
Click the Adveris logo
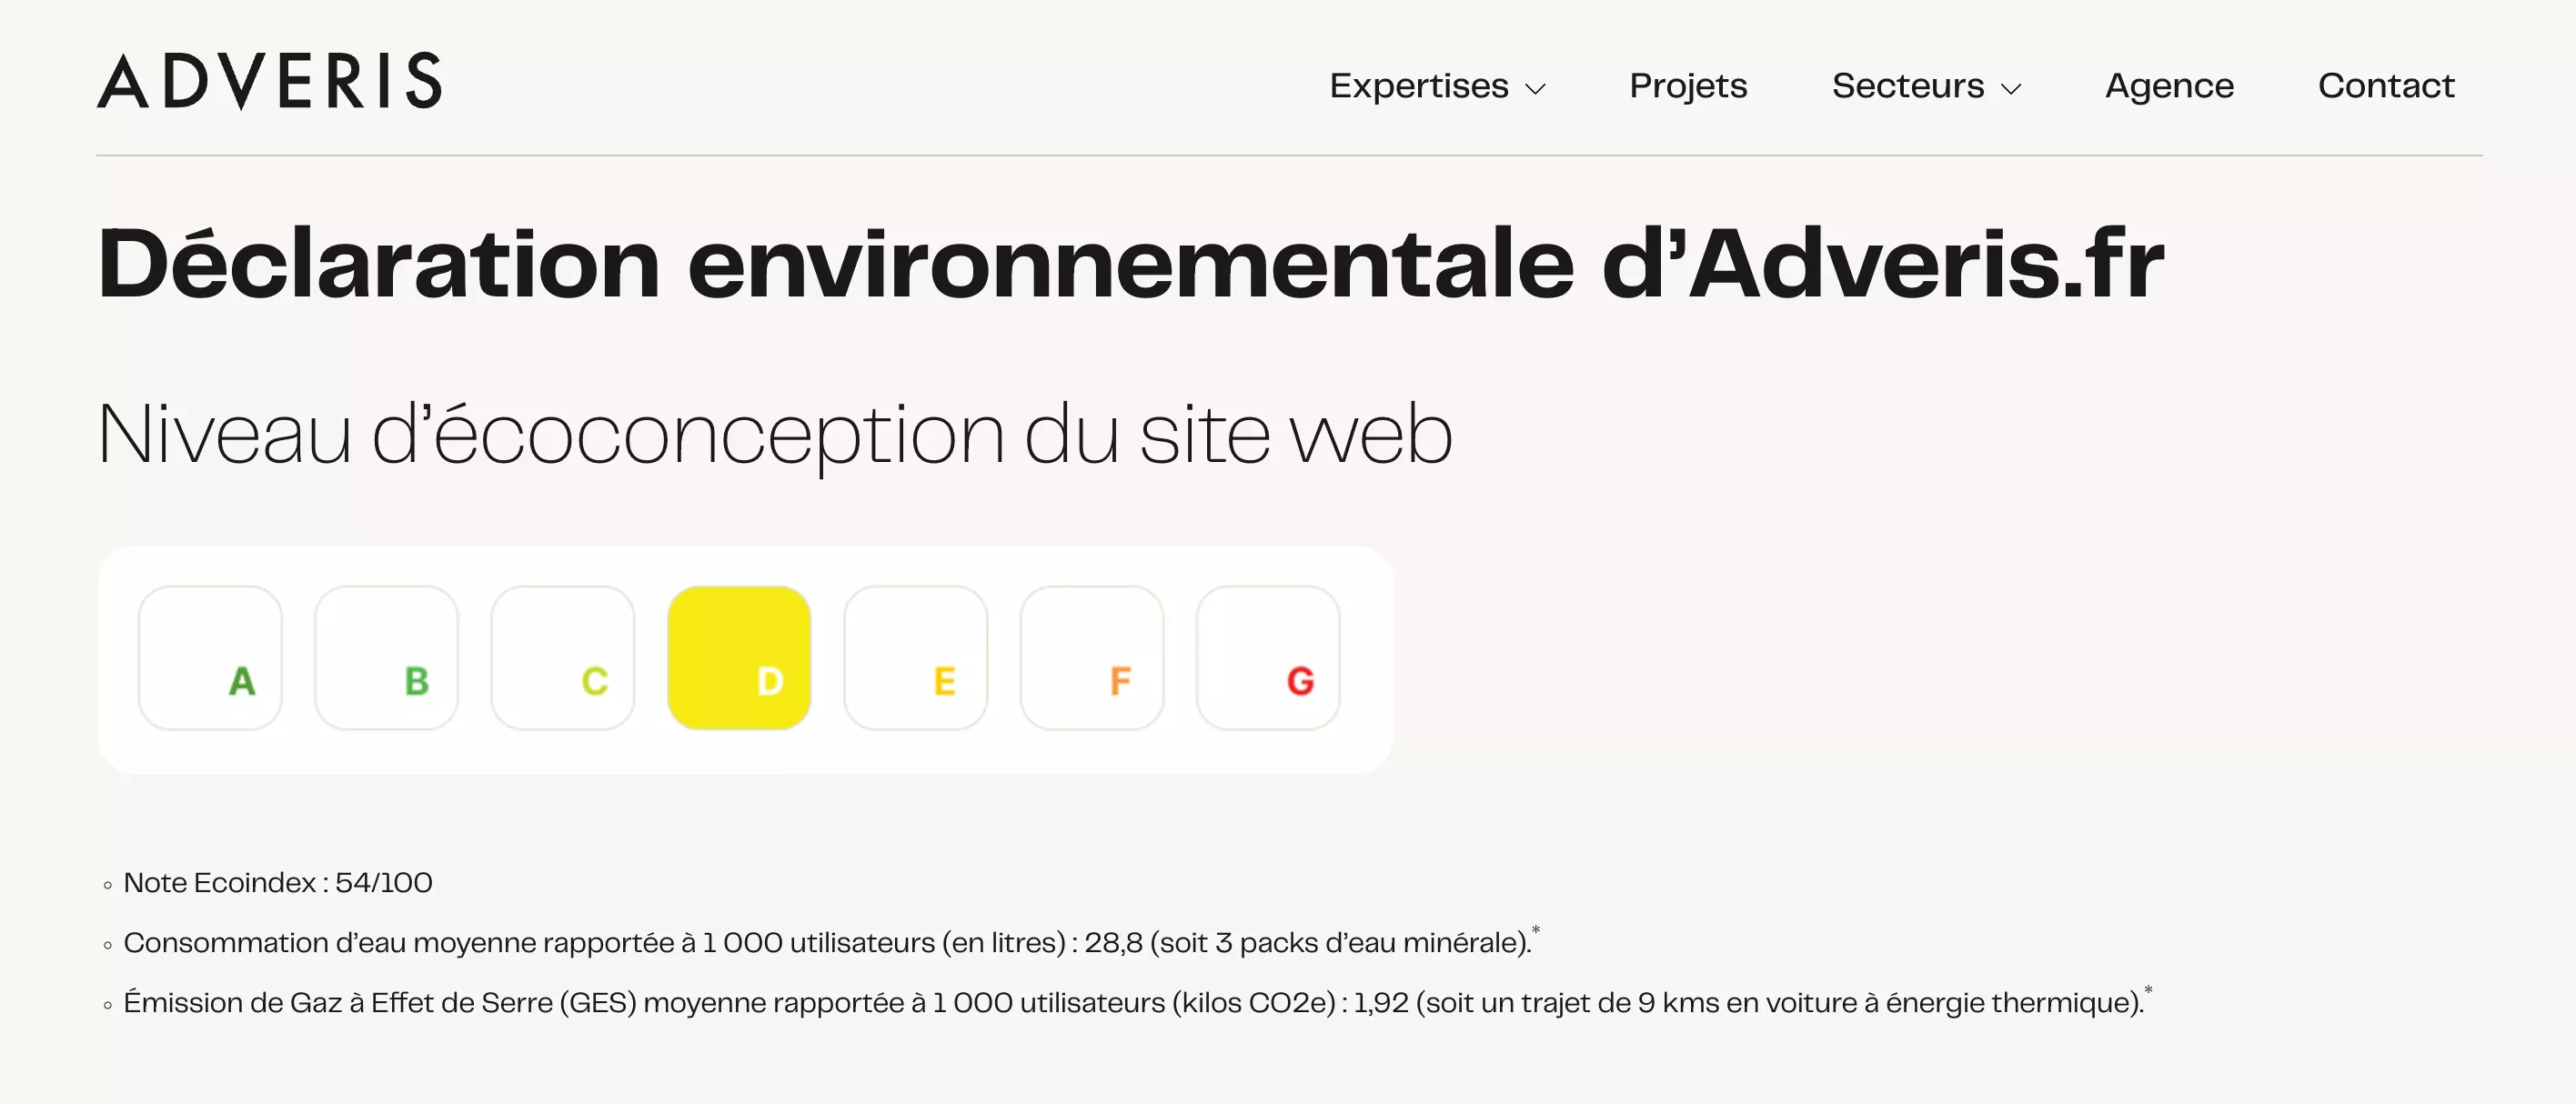269,81
